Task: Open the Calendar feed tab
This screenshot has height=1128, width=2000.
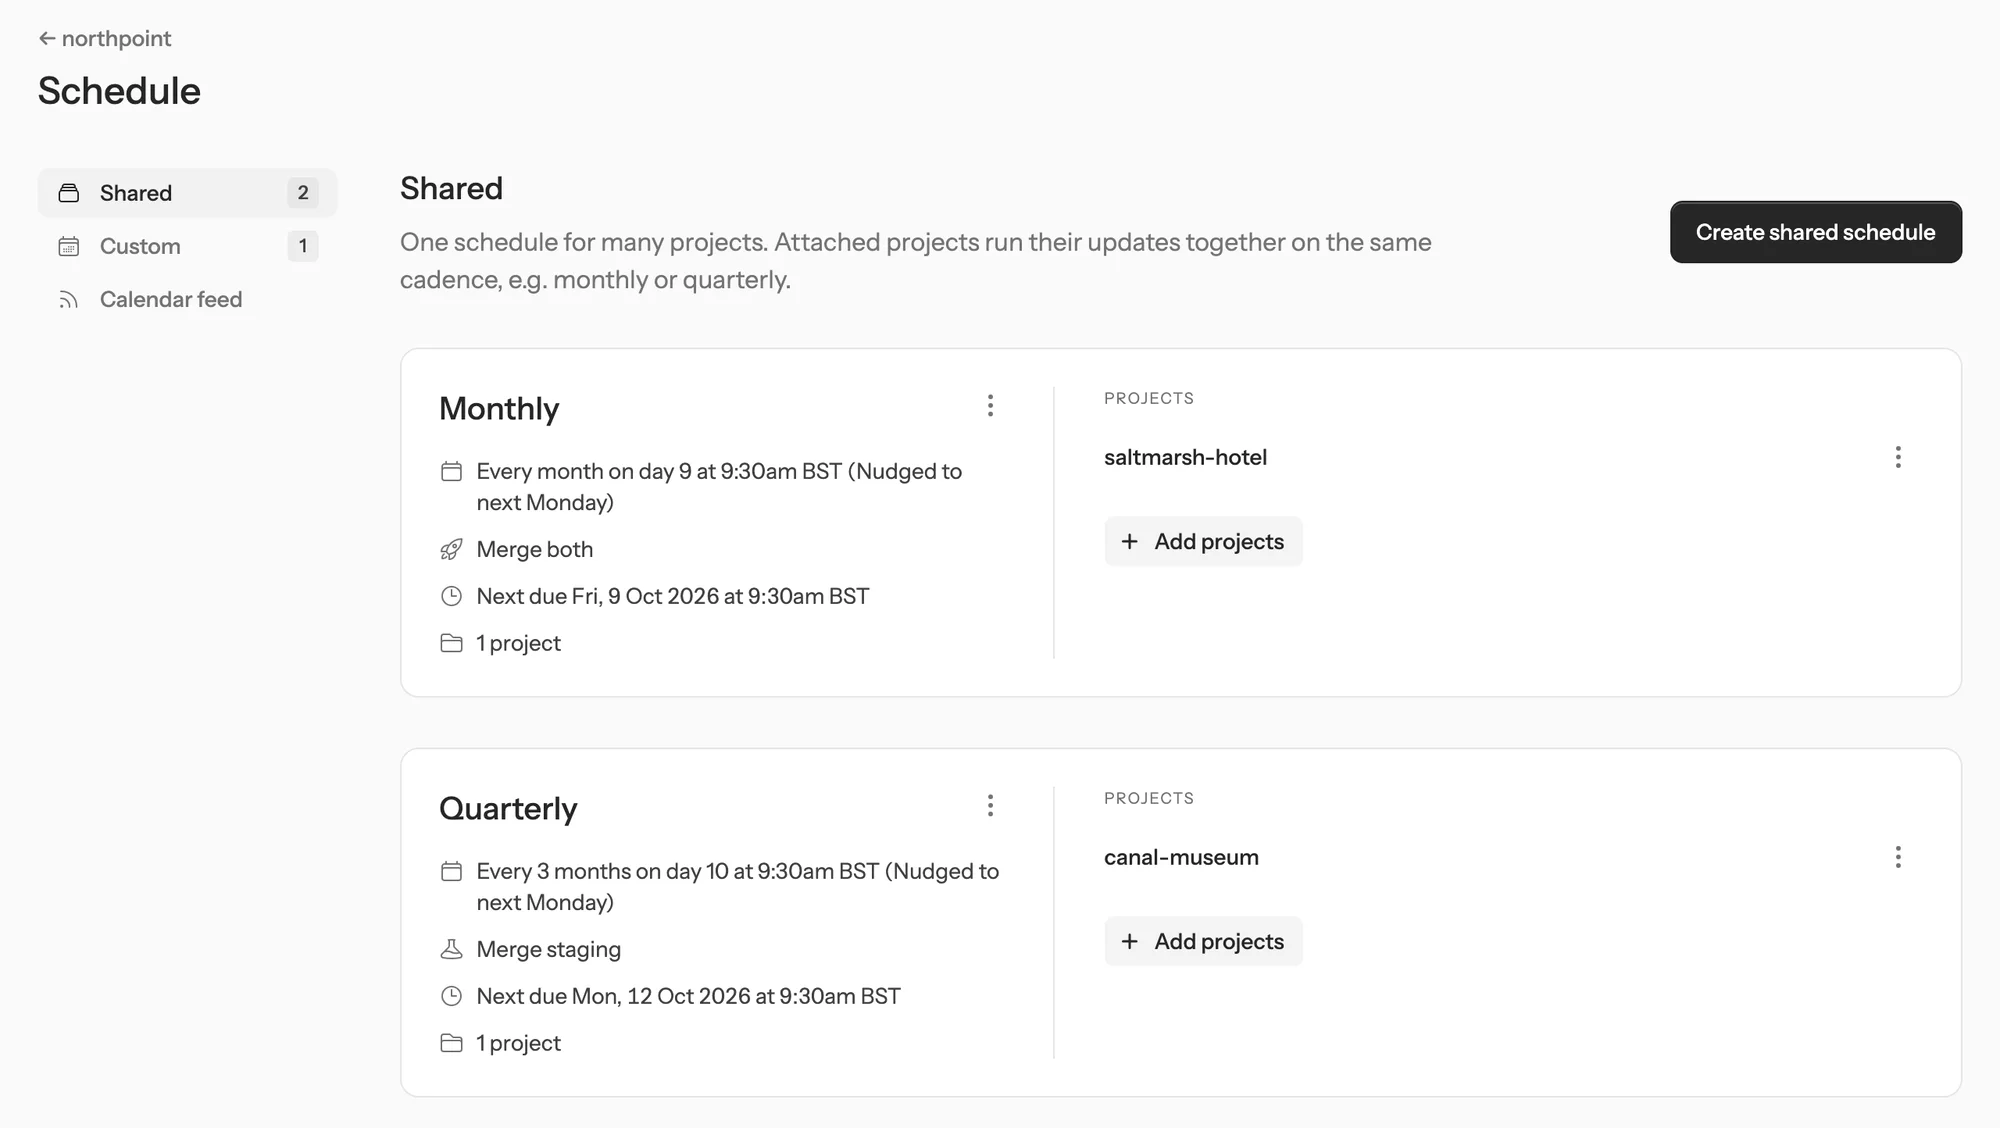Action: click(x=187, y=299)
